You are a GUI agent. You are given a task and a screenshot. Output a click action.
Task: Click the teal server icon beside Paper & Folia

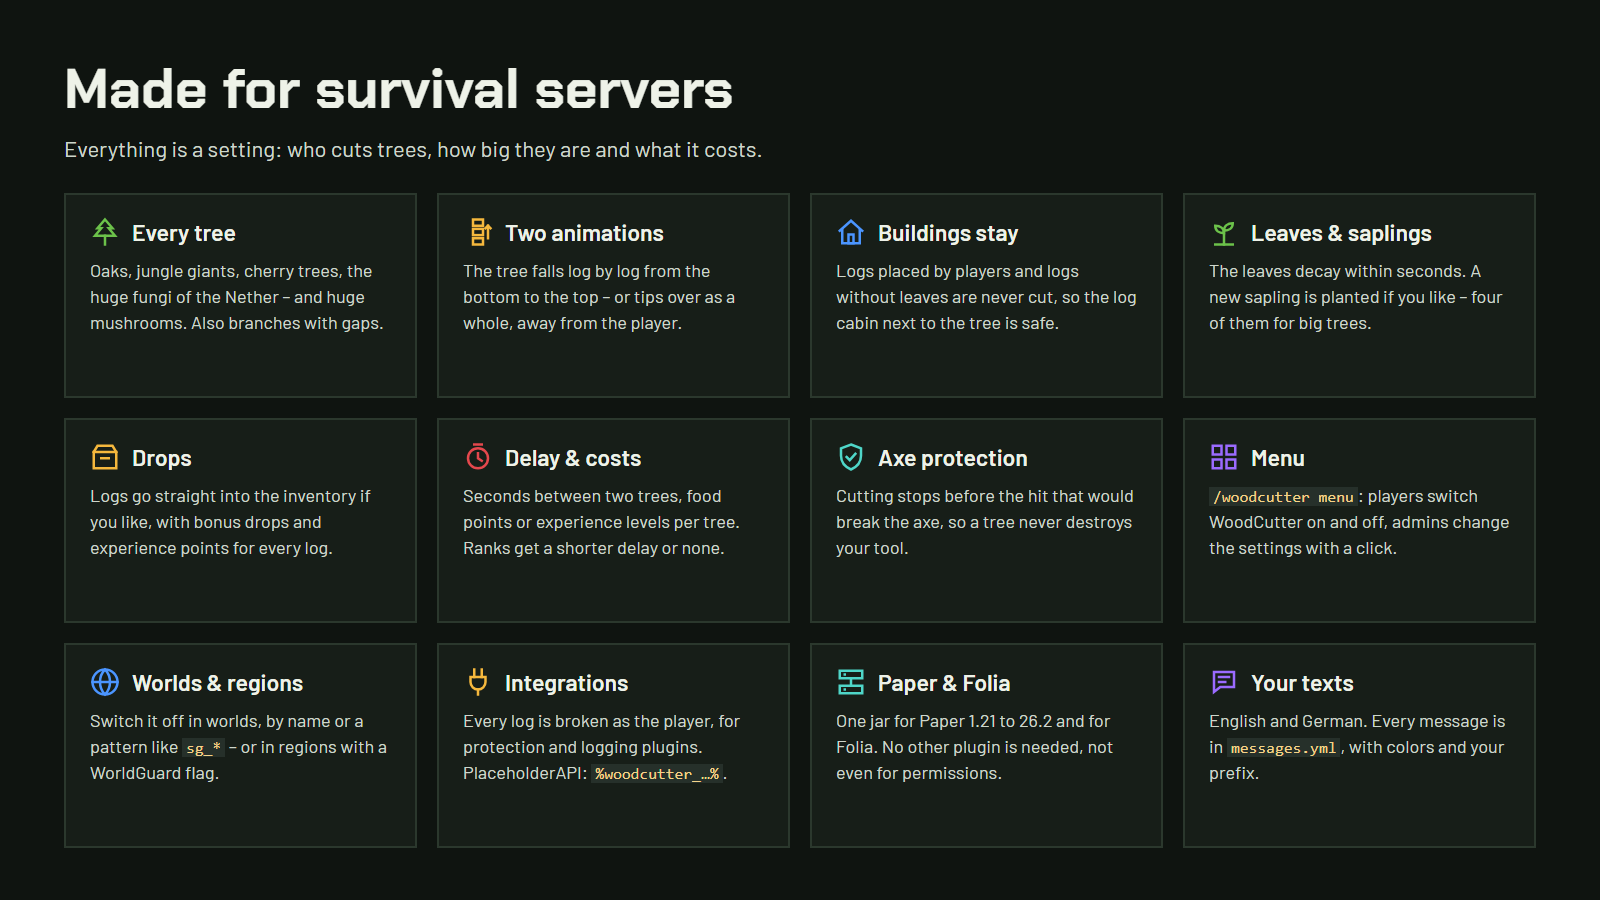point(851,682)
